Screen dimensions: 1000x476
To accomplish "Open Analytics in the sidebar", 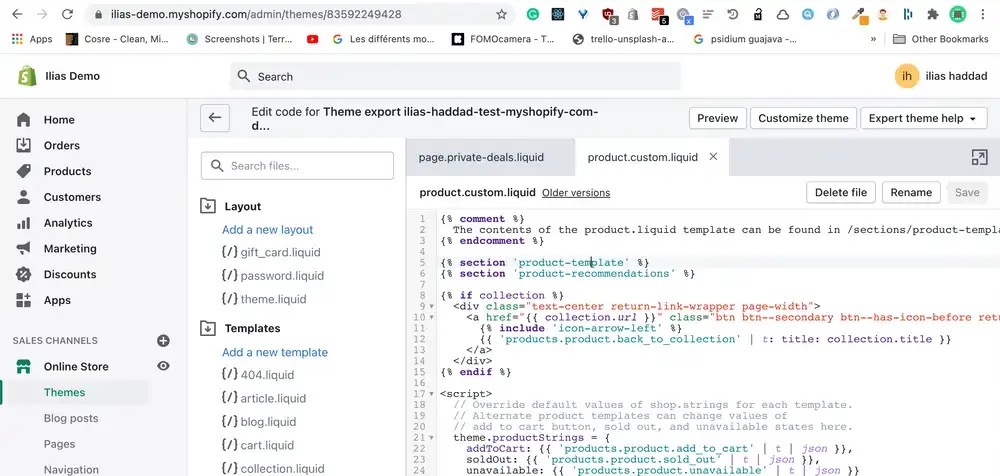I will point(67,223).
